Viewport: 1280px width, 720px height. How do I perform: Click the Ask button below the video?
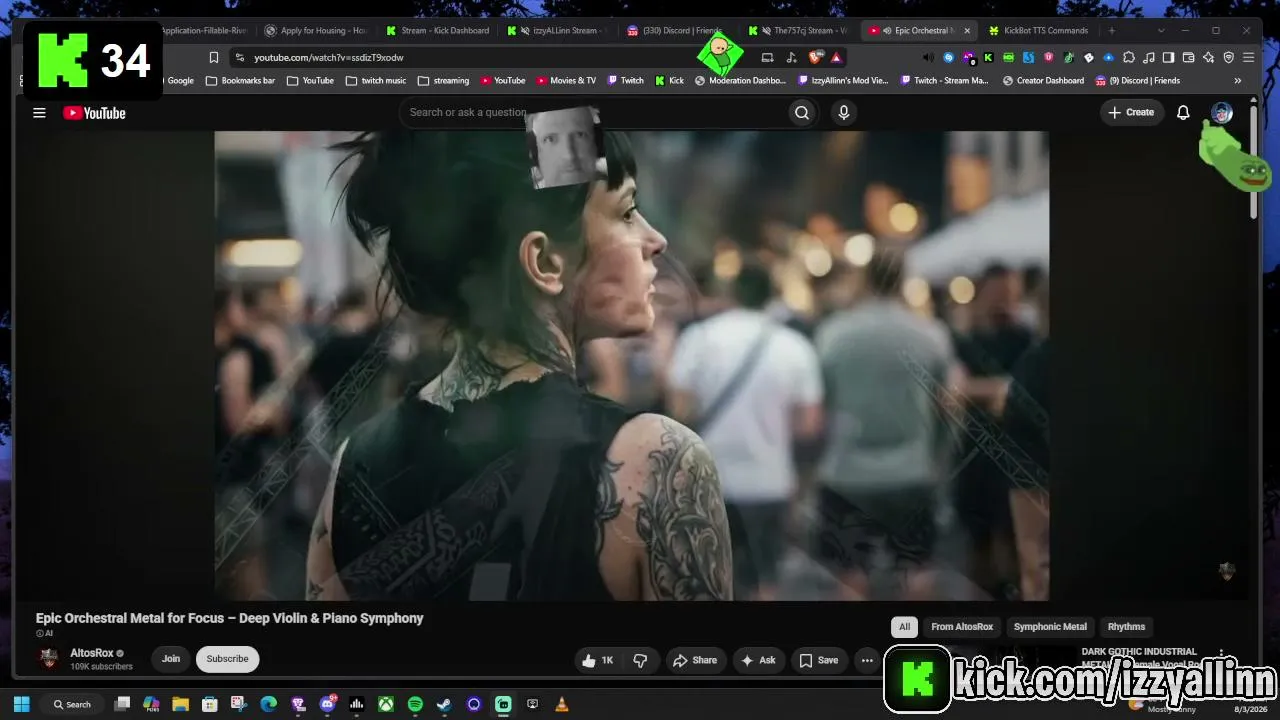pos(758,660)
